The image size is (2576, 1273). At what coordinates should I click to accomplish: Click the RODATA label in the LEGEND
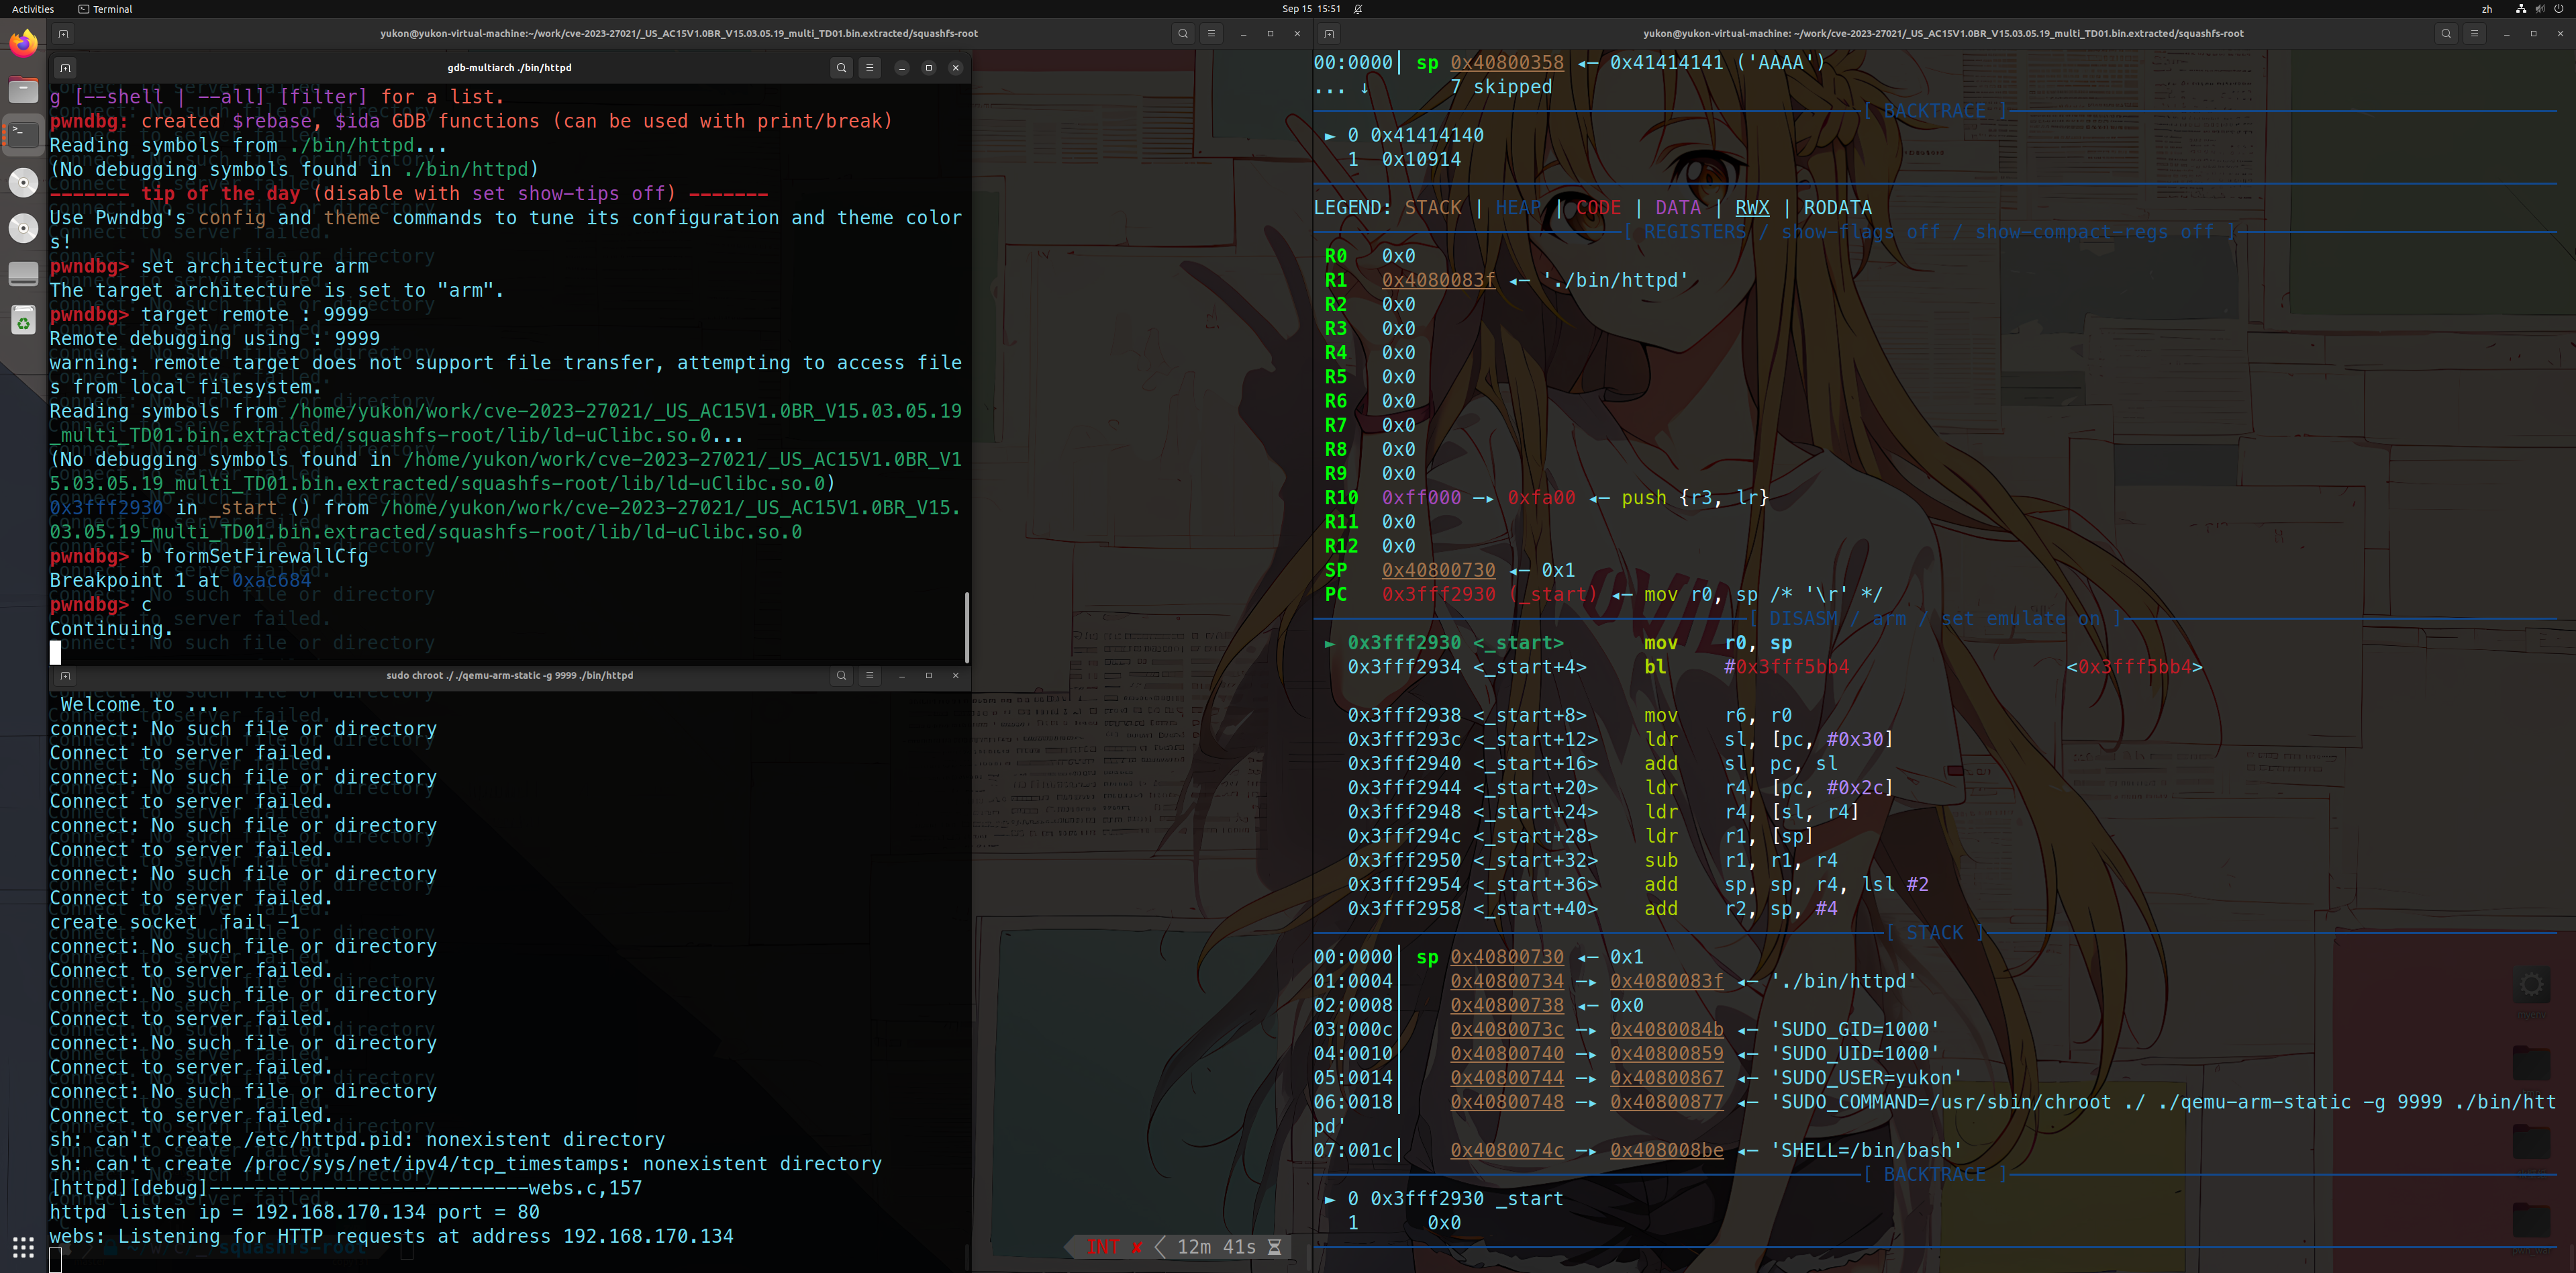tap(1837, 208)
